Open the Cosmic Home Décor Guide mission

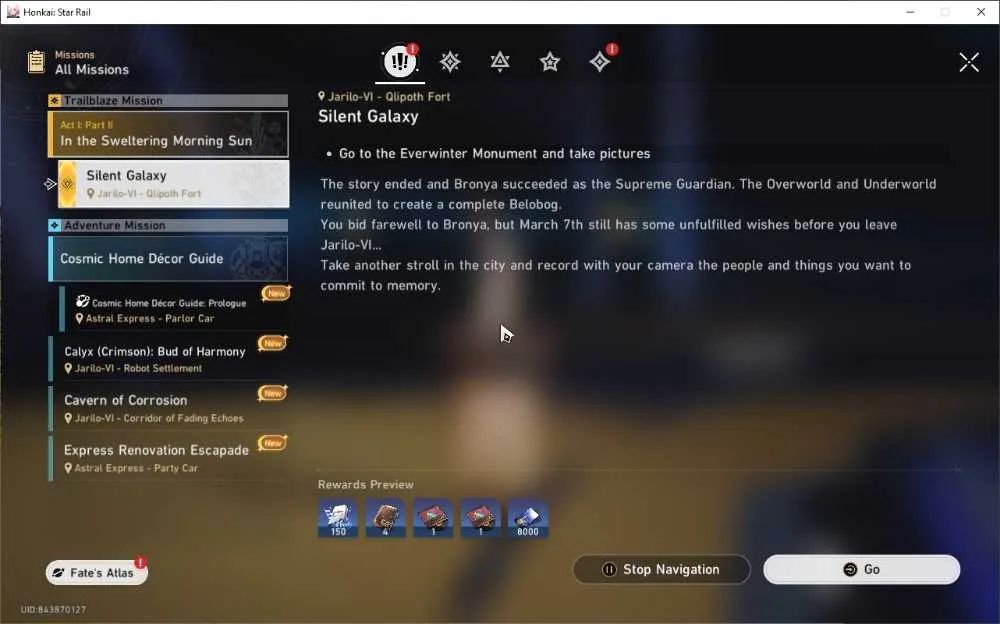coord(168,258)
